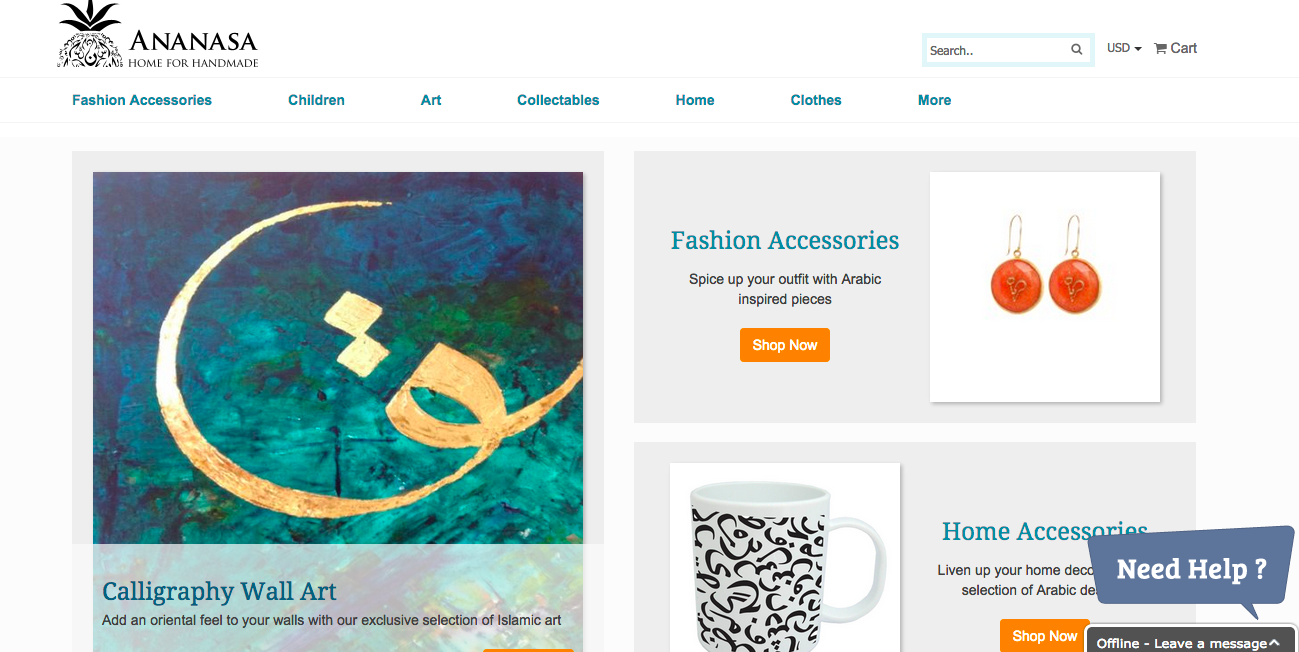The image size is (1299, 652).
Task: Click Shop Now under Fashion Accessories
Action: click(x=785, y=345)
